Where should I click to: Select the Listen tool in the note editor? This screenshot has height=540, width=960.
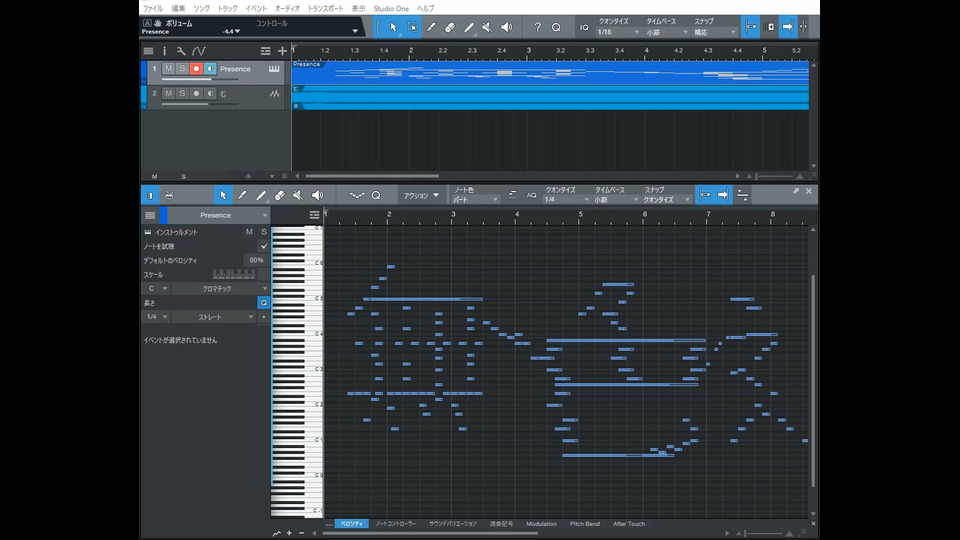(x=317, y=195)
